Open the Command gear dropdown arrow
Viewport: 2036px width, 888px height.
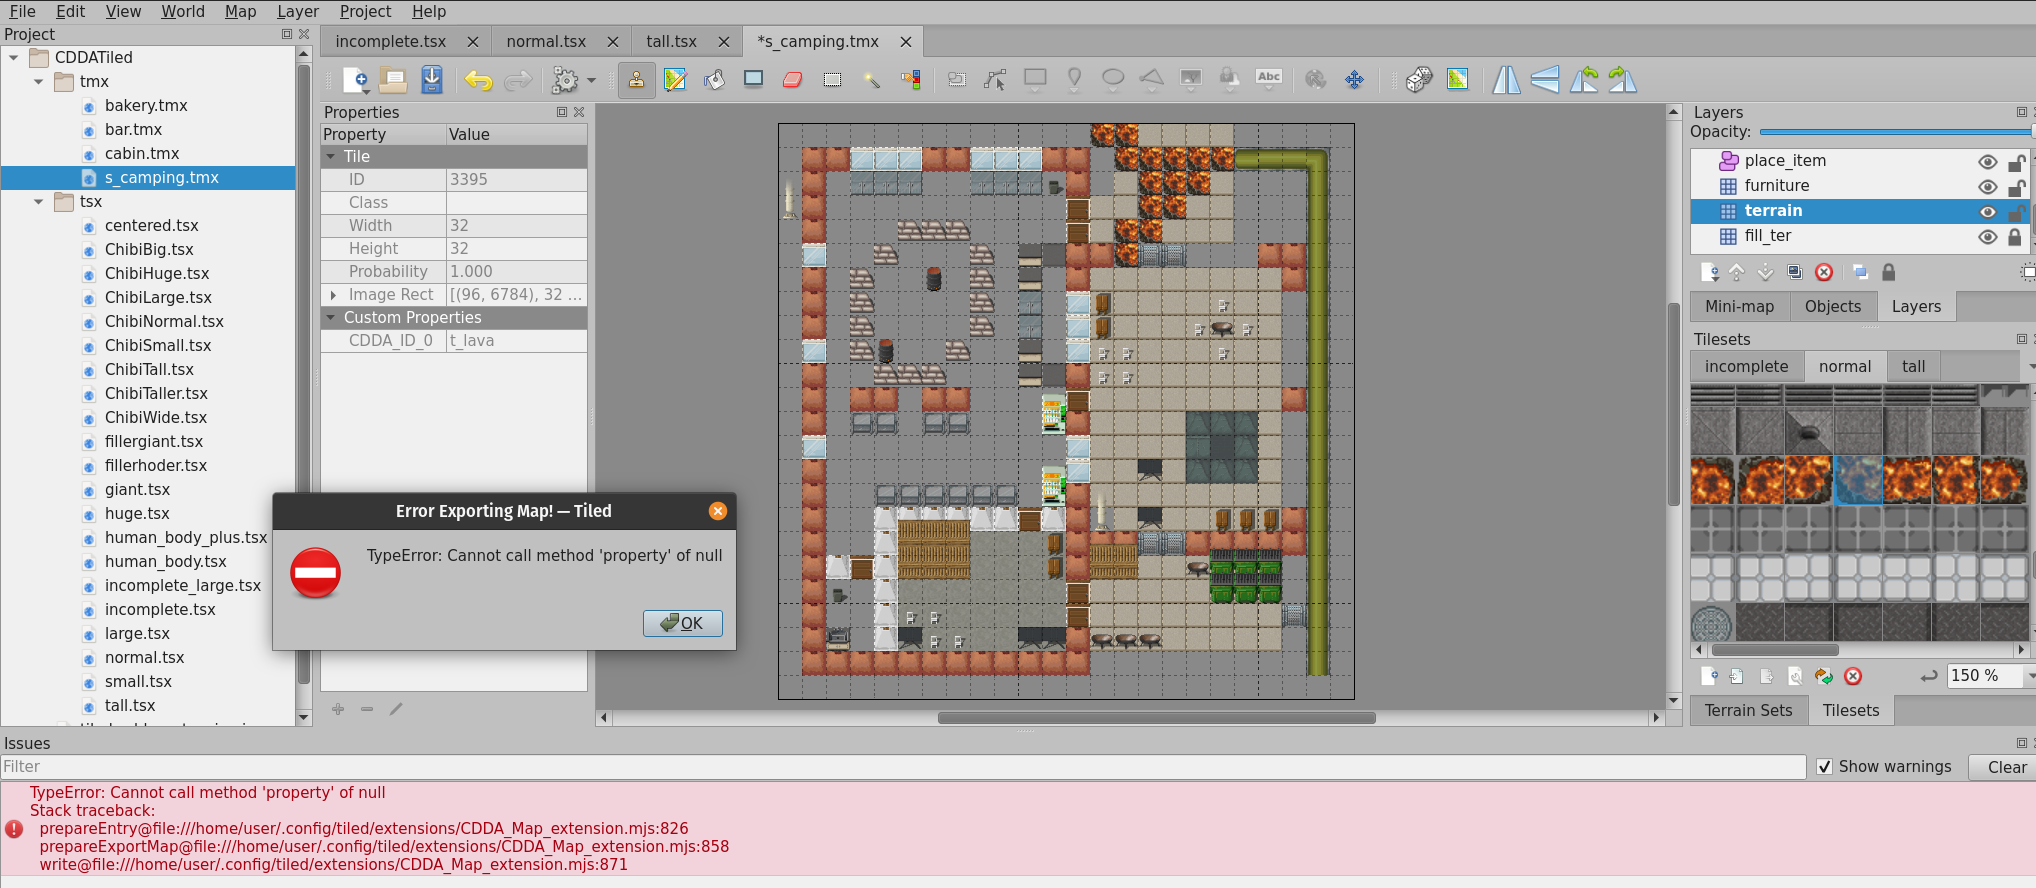click(591, 80)
